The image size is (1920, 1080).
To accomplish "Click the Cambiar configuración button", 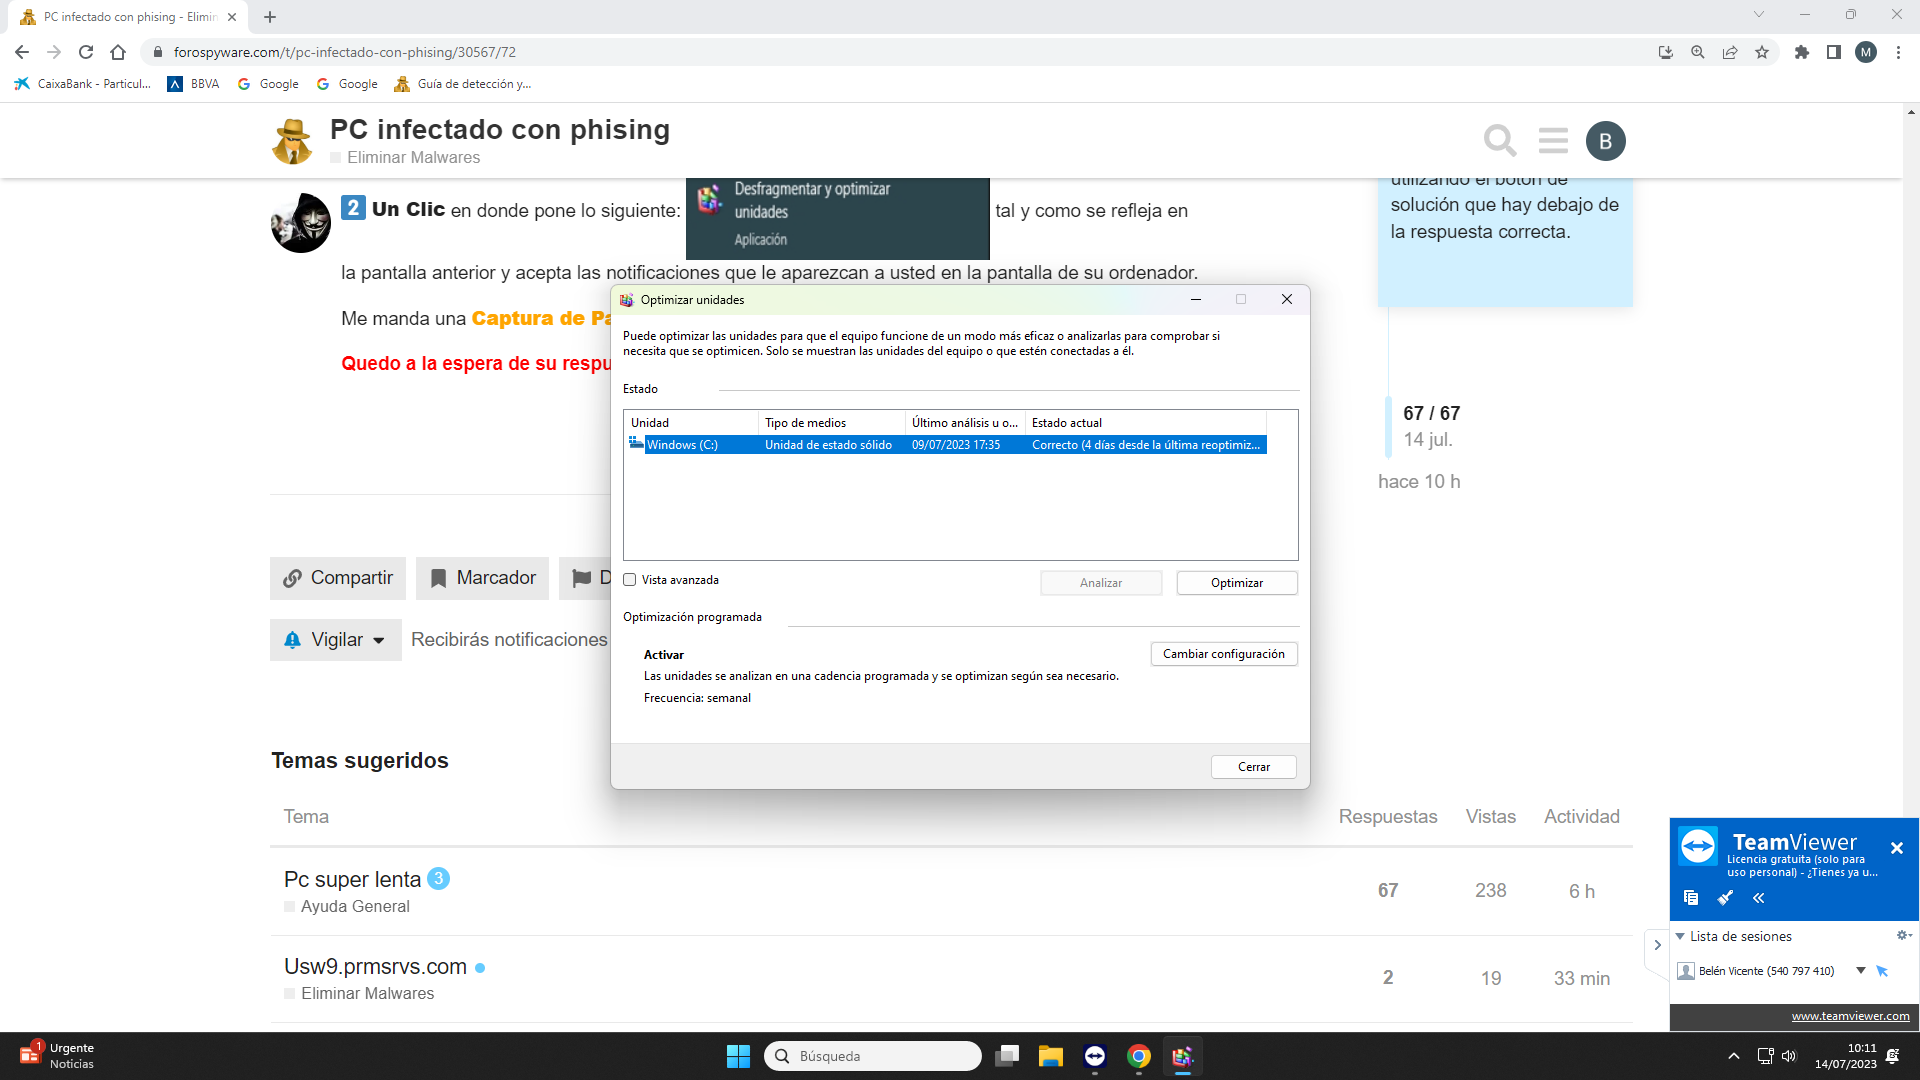I will pos(1223,654).
